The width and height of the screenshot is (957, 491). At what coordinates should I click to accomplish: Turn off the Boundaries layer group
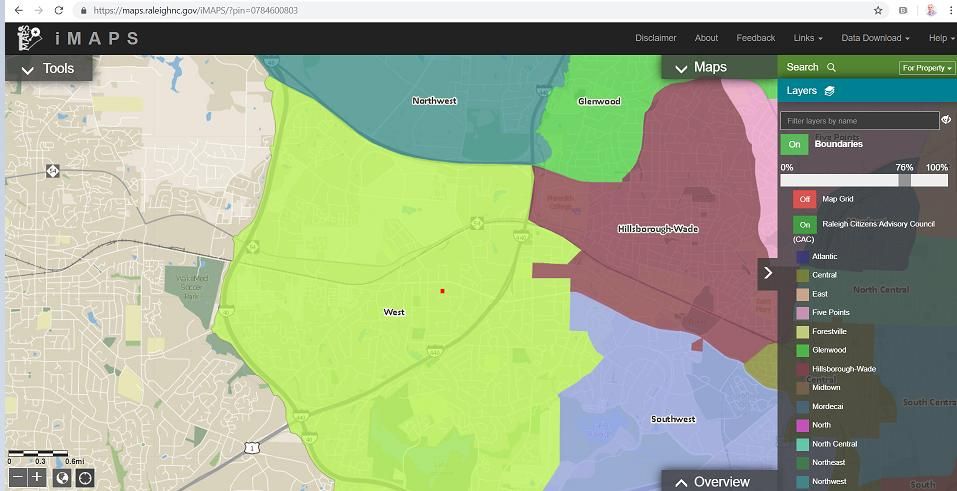tap(794, 145)
